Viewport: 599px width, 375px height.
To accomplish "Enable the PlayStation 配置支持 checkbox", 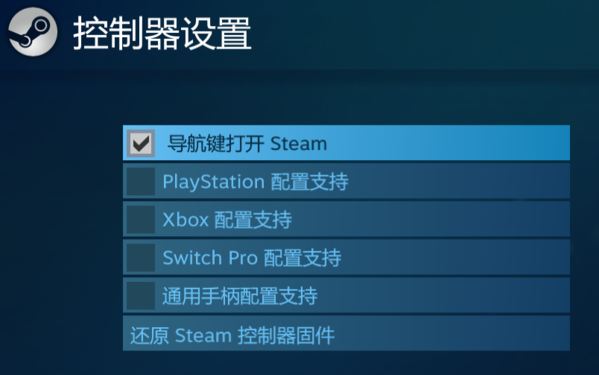I will pyautogui.click(x=141, y=181).
